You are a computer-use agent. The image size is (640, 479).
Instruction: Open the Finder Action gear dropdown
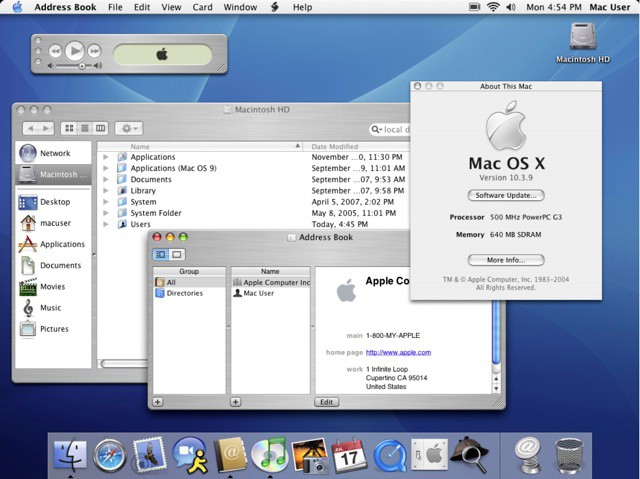pyautogui.click(x=129, y=128)
